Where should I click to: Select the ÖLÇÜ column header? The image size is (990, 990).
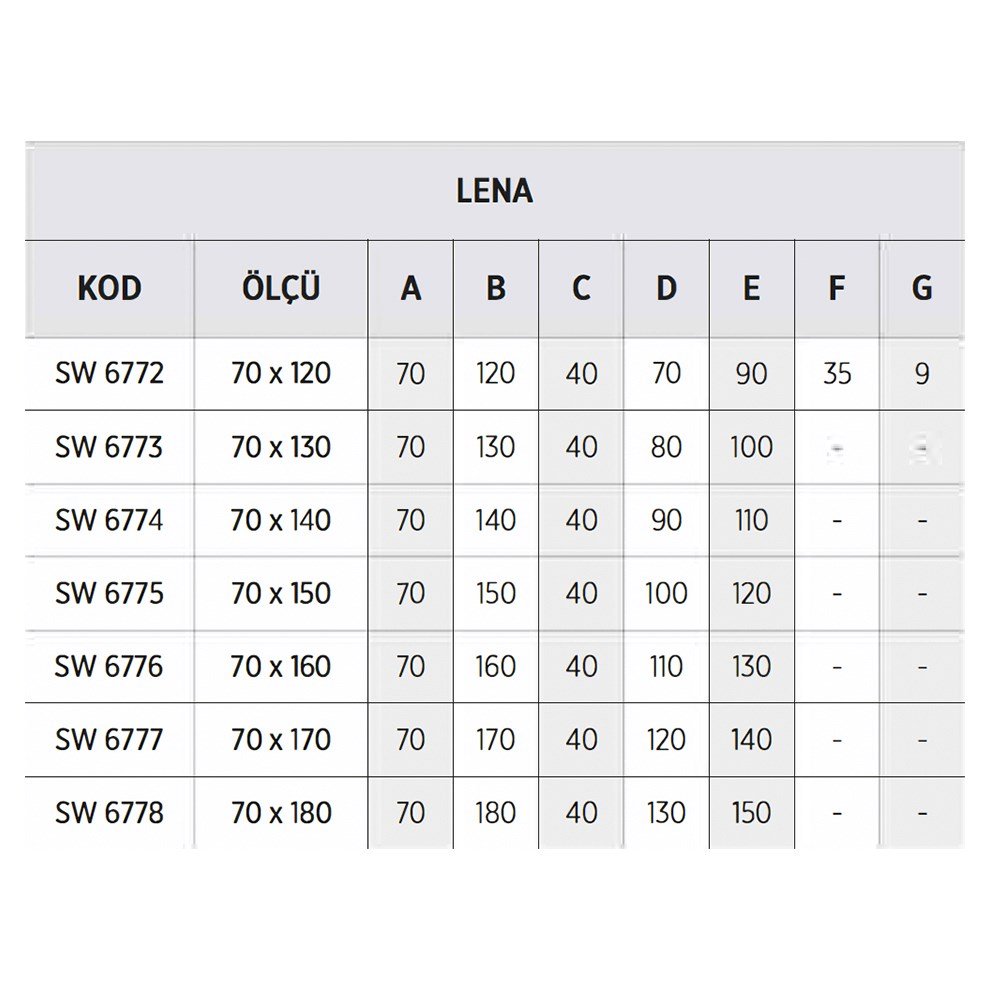281,289
